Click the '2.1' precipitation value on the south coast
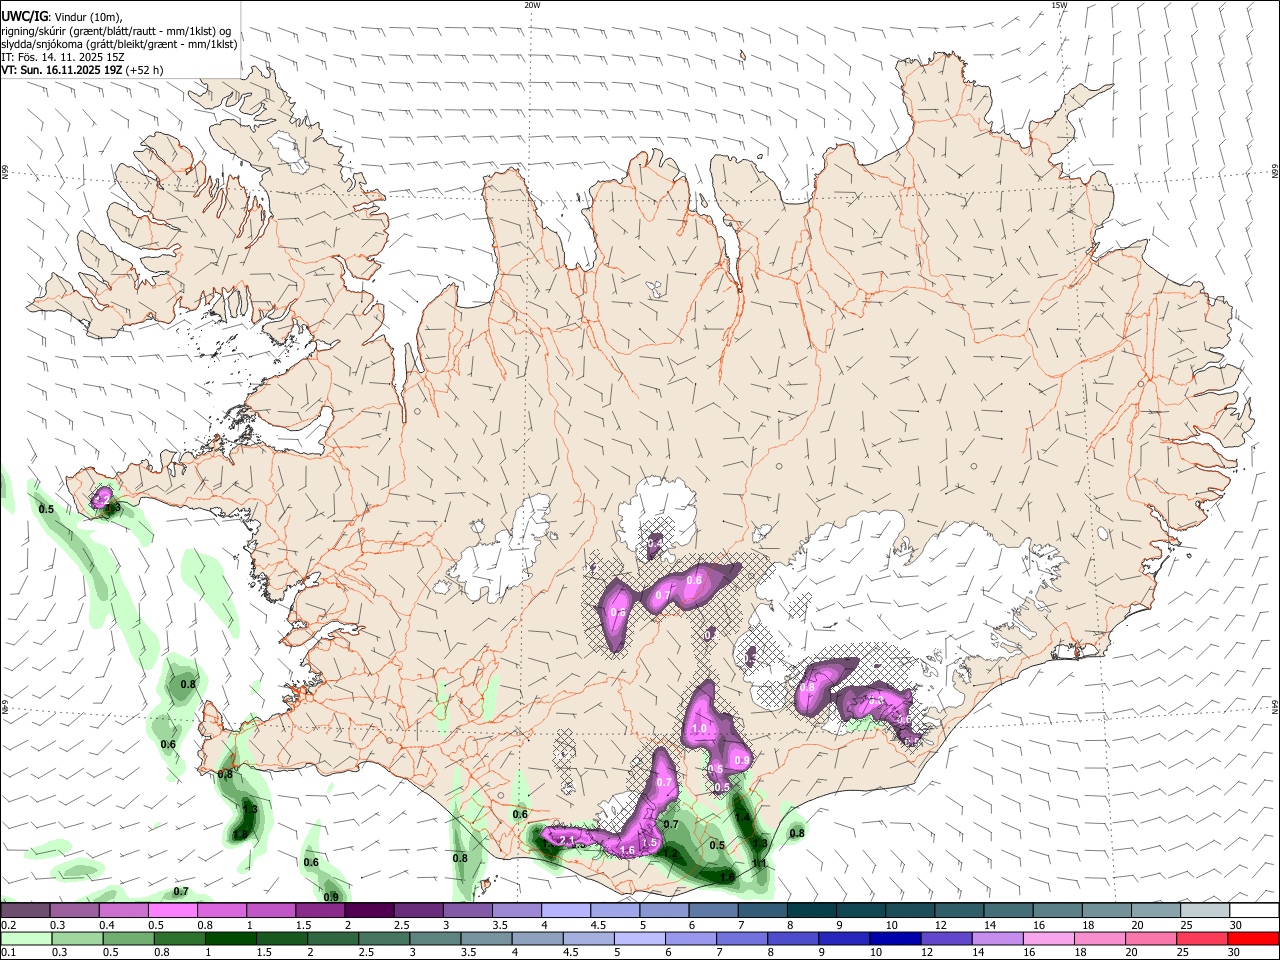This screenshot has width=1280, height=960. tap(567, 841)
